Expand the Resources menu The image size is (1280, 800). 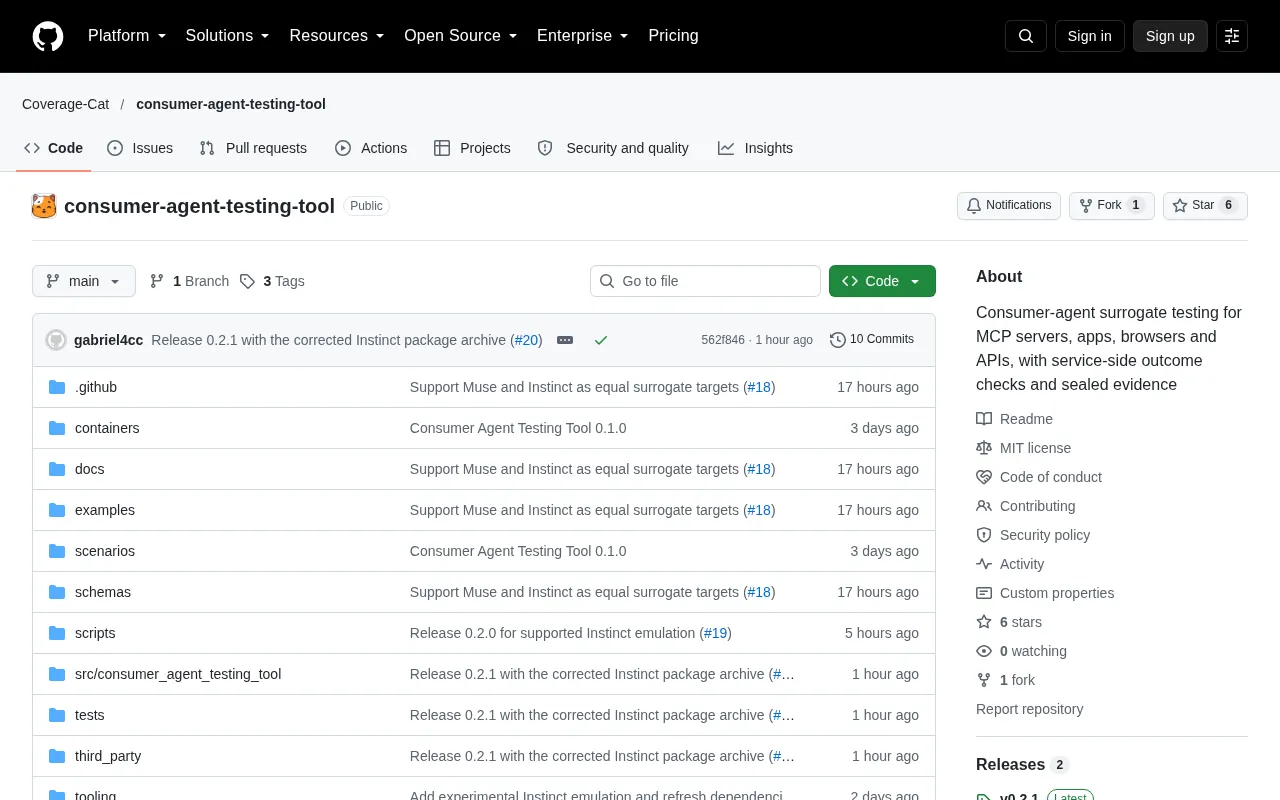click(x=337, y=36)
